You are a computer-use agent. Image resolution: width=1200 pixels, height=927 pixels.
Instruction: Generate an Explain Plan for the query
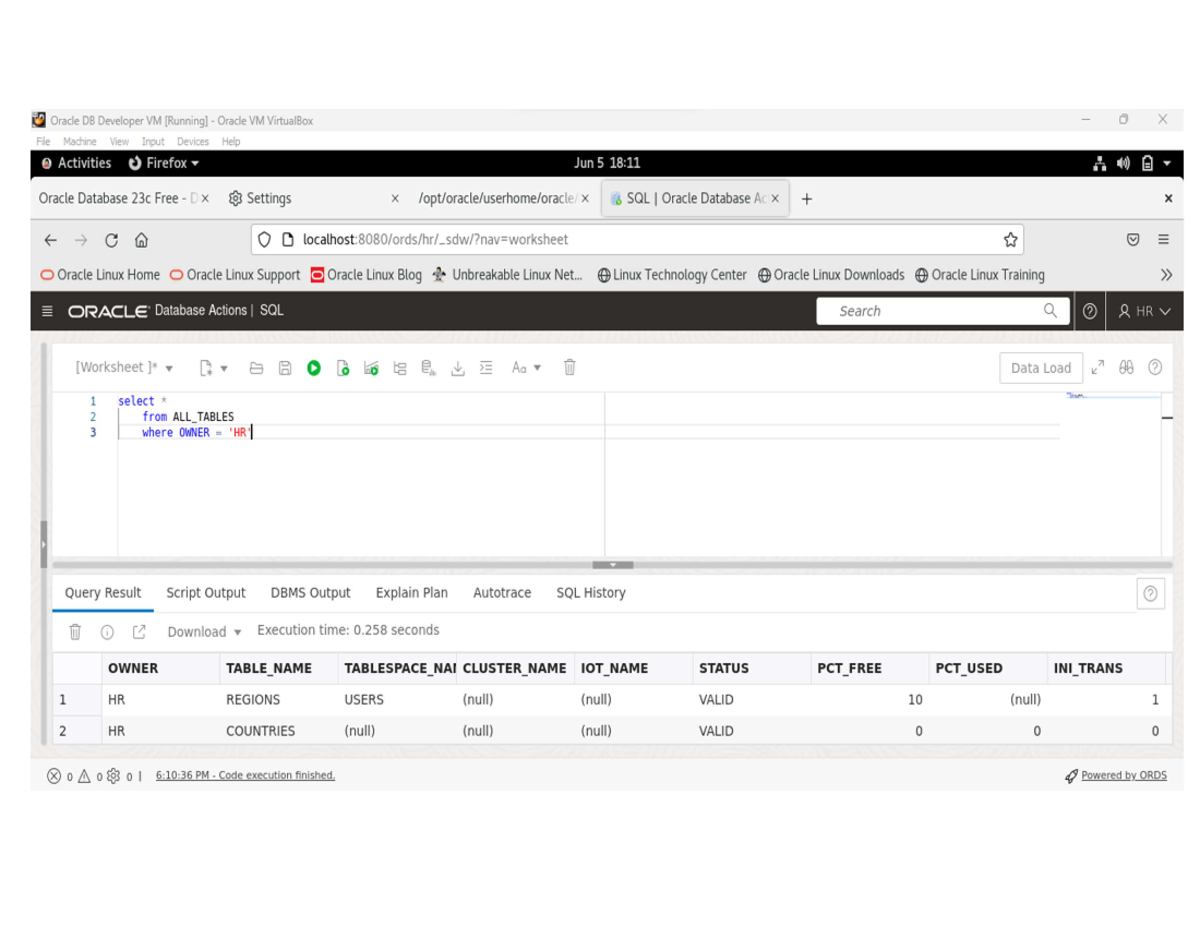(x=398, y=368)
